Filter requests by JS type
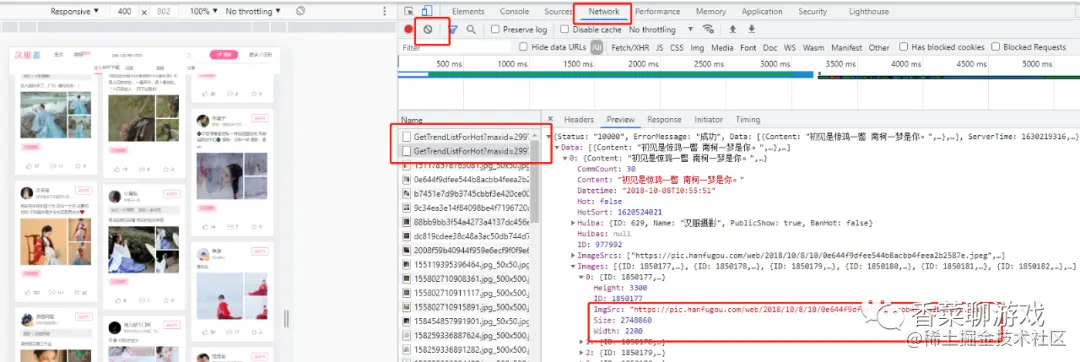The height and width of the screenshot is (362, 1080). click(x=659, y=47)
